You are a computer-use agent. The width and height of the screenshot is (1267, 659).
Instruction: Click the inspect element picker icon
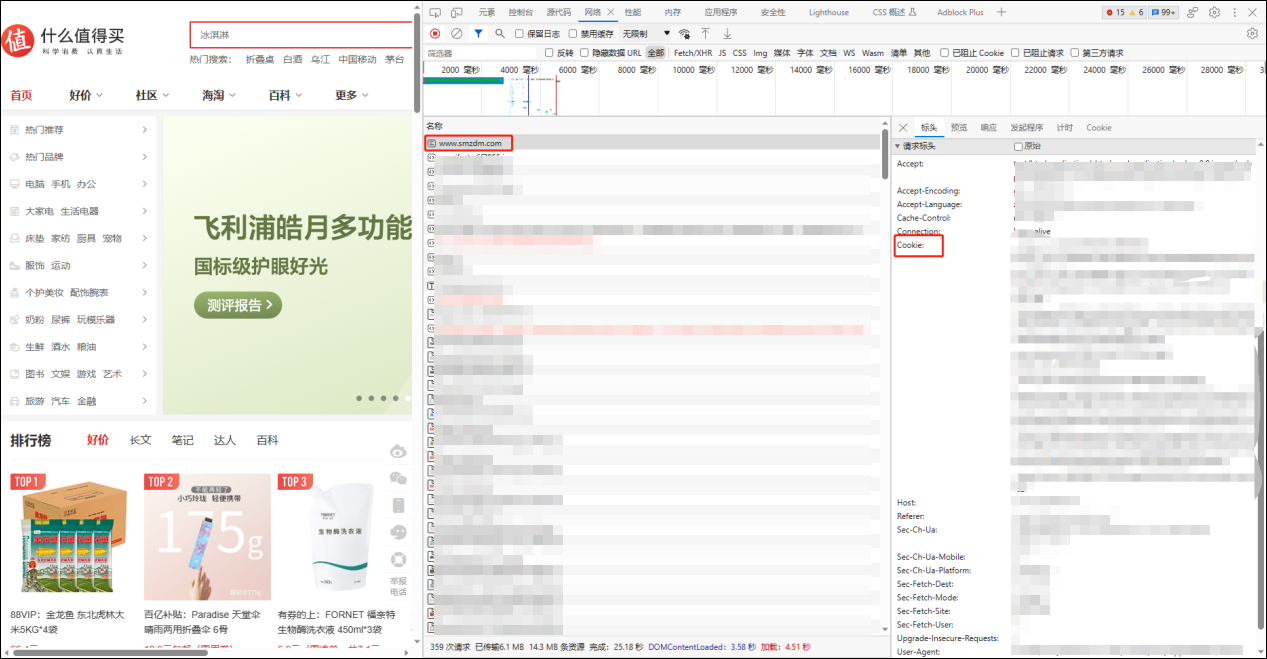434,12
